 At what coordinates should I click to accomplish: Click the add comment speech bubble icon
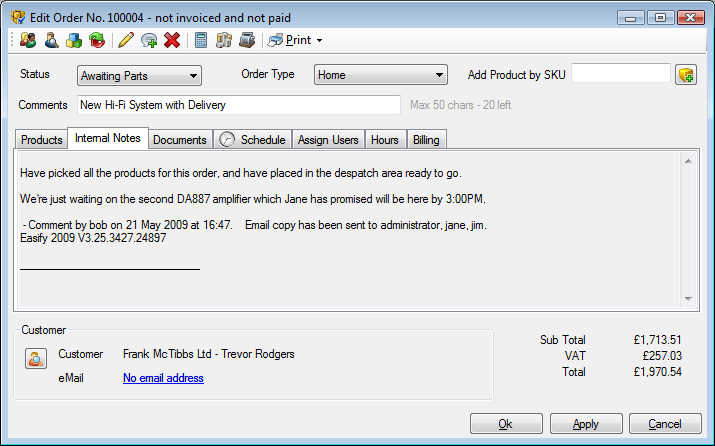click(x=149, y=40)
